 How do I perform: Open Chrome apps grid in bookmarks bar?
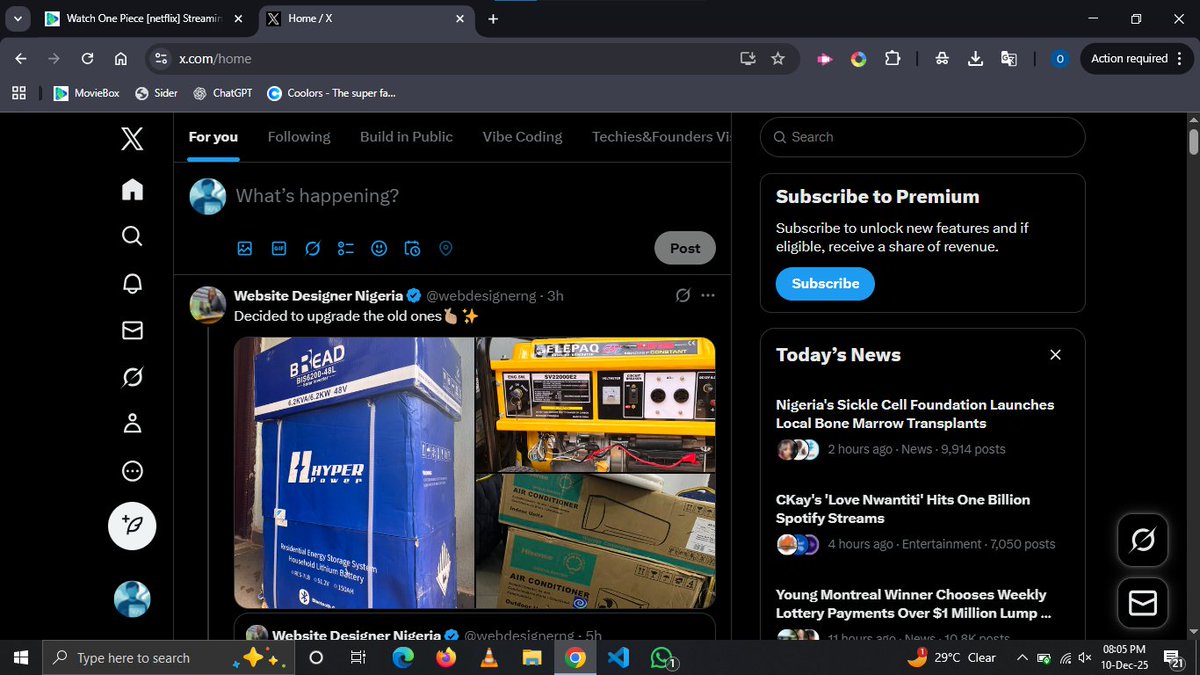point(18,93)
